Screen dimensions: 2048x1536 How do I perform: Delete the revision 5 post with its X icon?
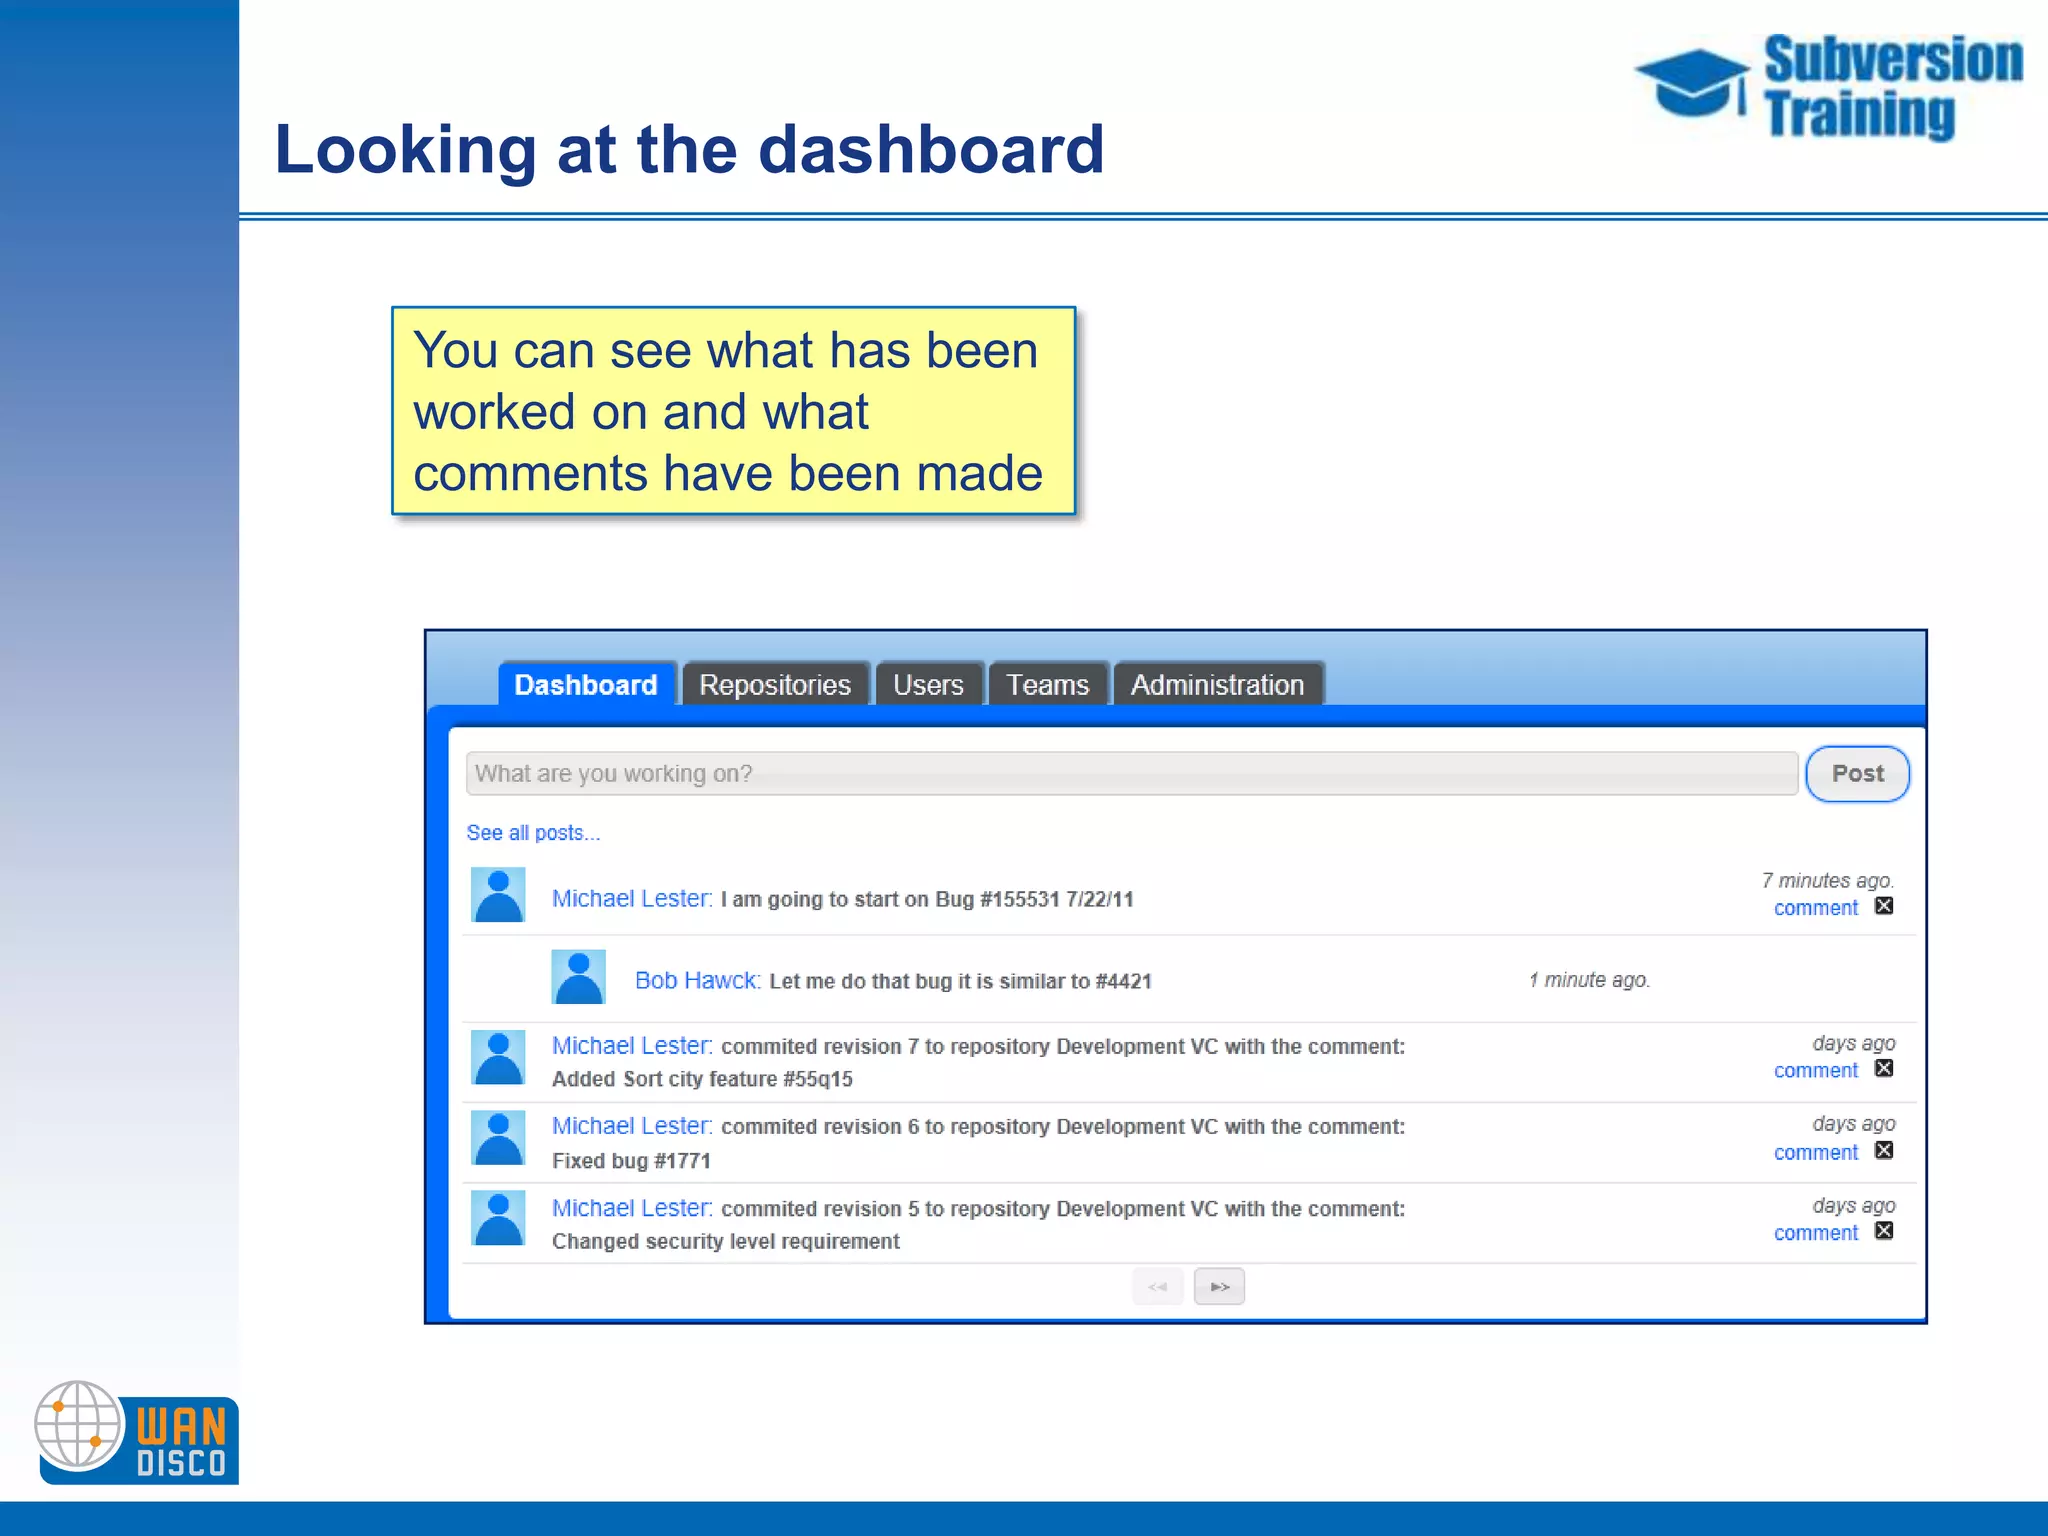pos(1884,1231)
